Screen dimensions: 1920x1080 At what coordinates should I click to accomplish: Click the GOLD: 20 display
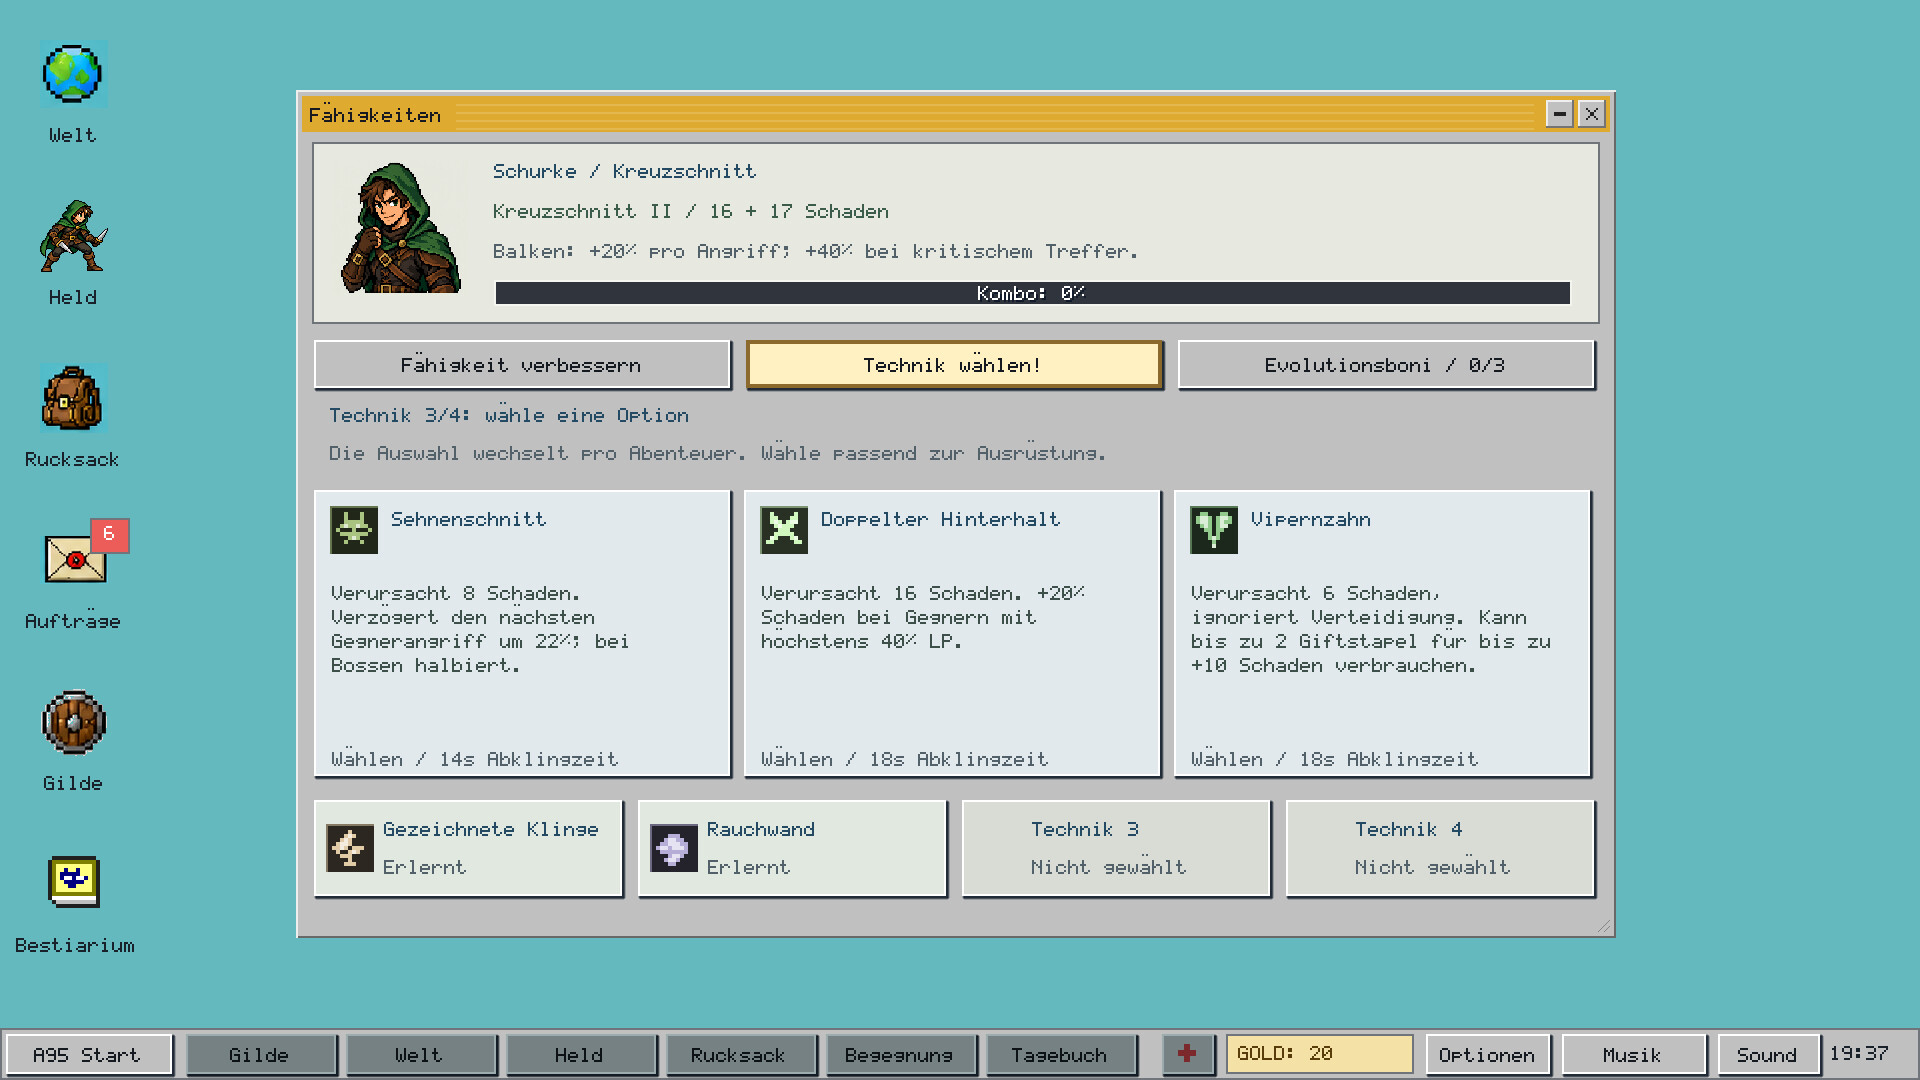tap(1320, 1054)
